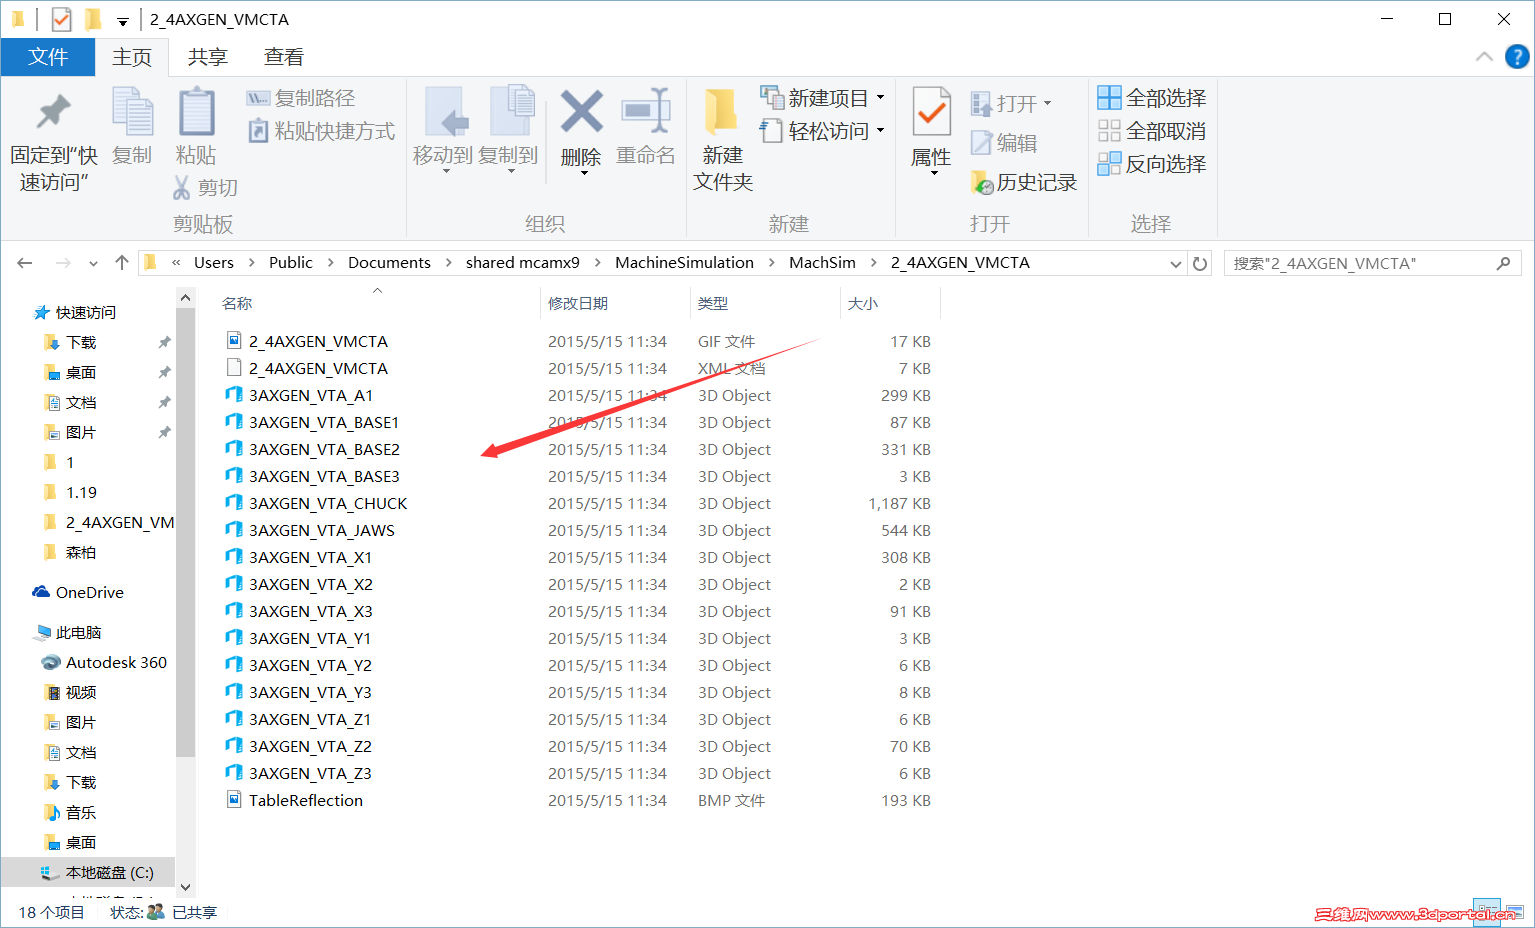
Task: Expand the 新建项目 (New item) dropdown
Action: (x=878, y=97)
